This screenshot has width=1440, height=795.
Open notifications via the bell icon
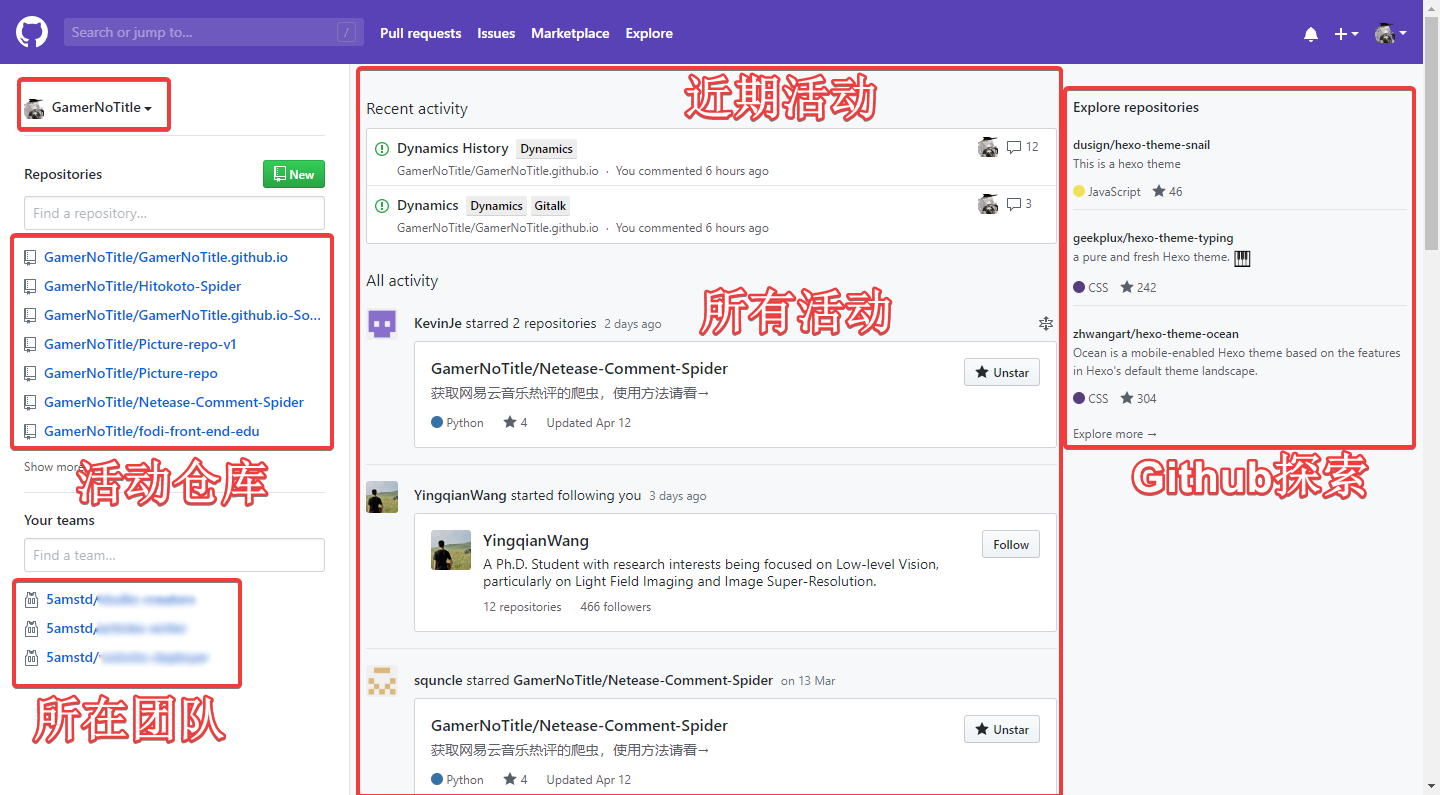1310,33
